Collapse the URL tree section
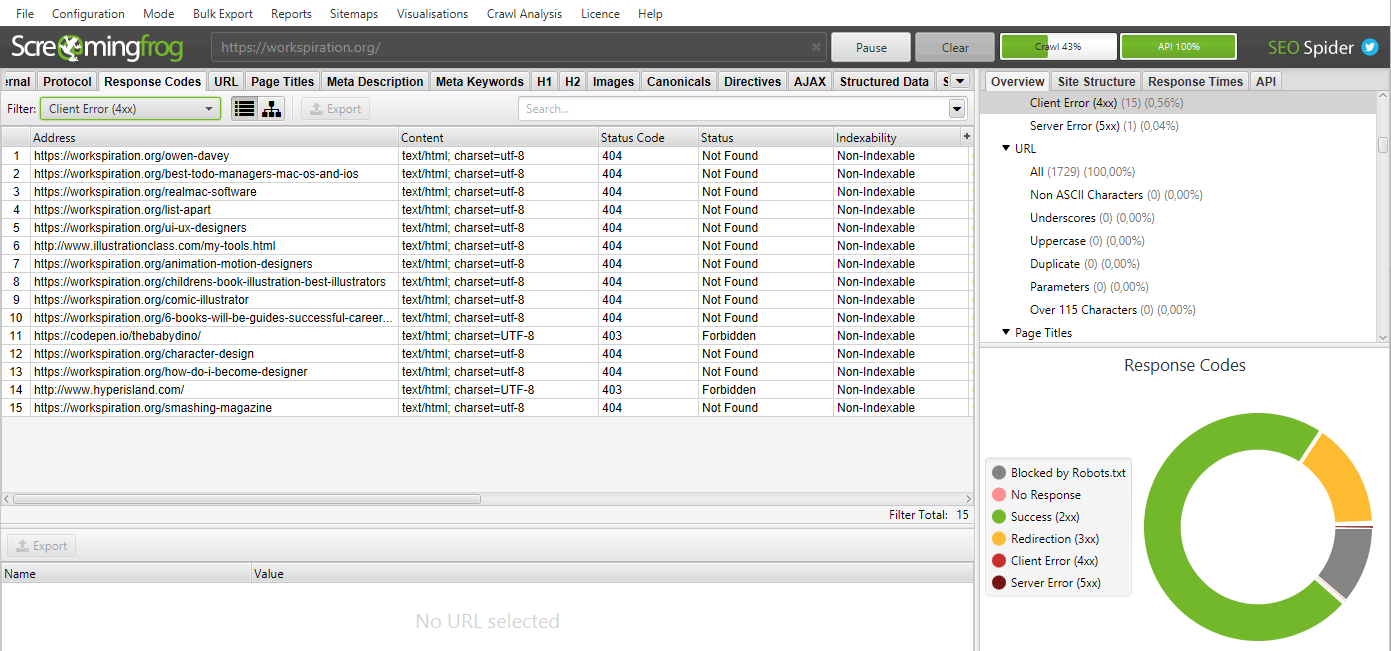 click(1006, 148)
